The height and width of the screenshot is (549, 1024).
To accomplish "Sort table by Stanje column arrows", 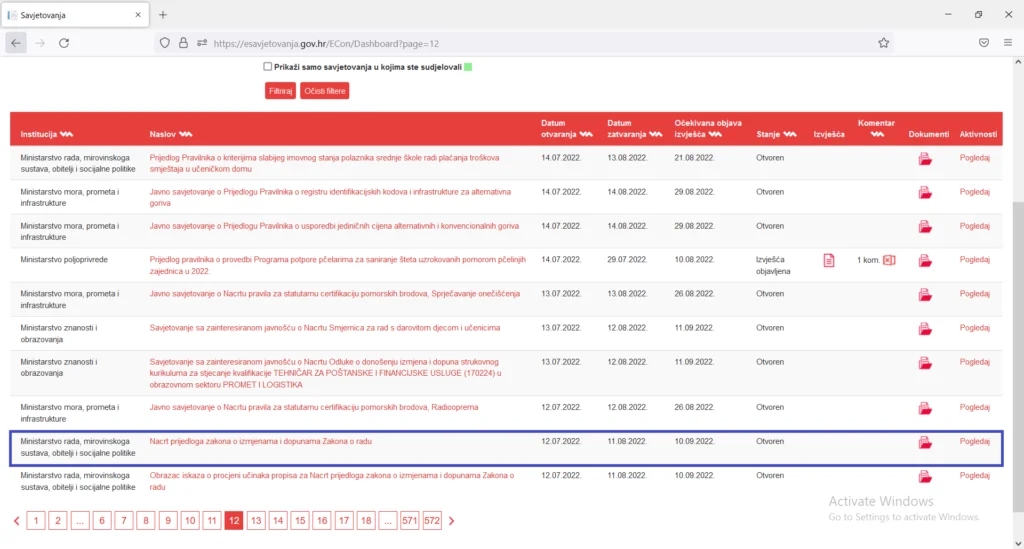I will point(790,134).
